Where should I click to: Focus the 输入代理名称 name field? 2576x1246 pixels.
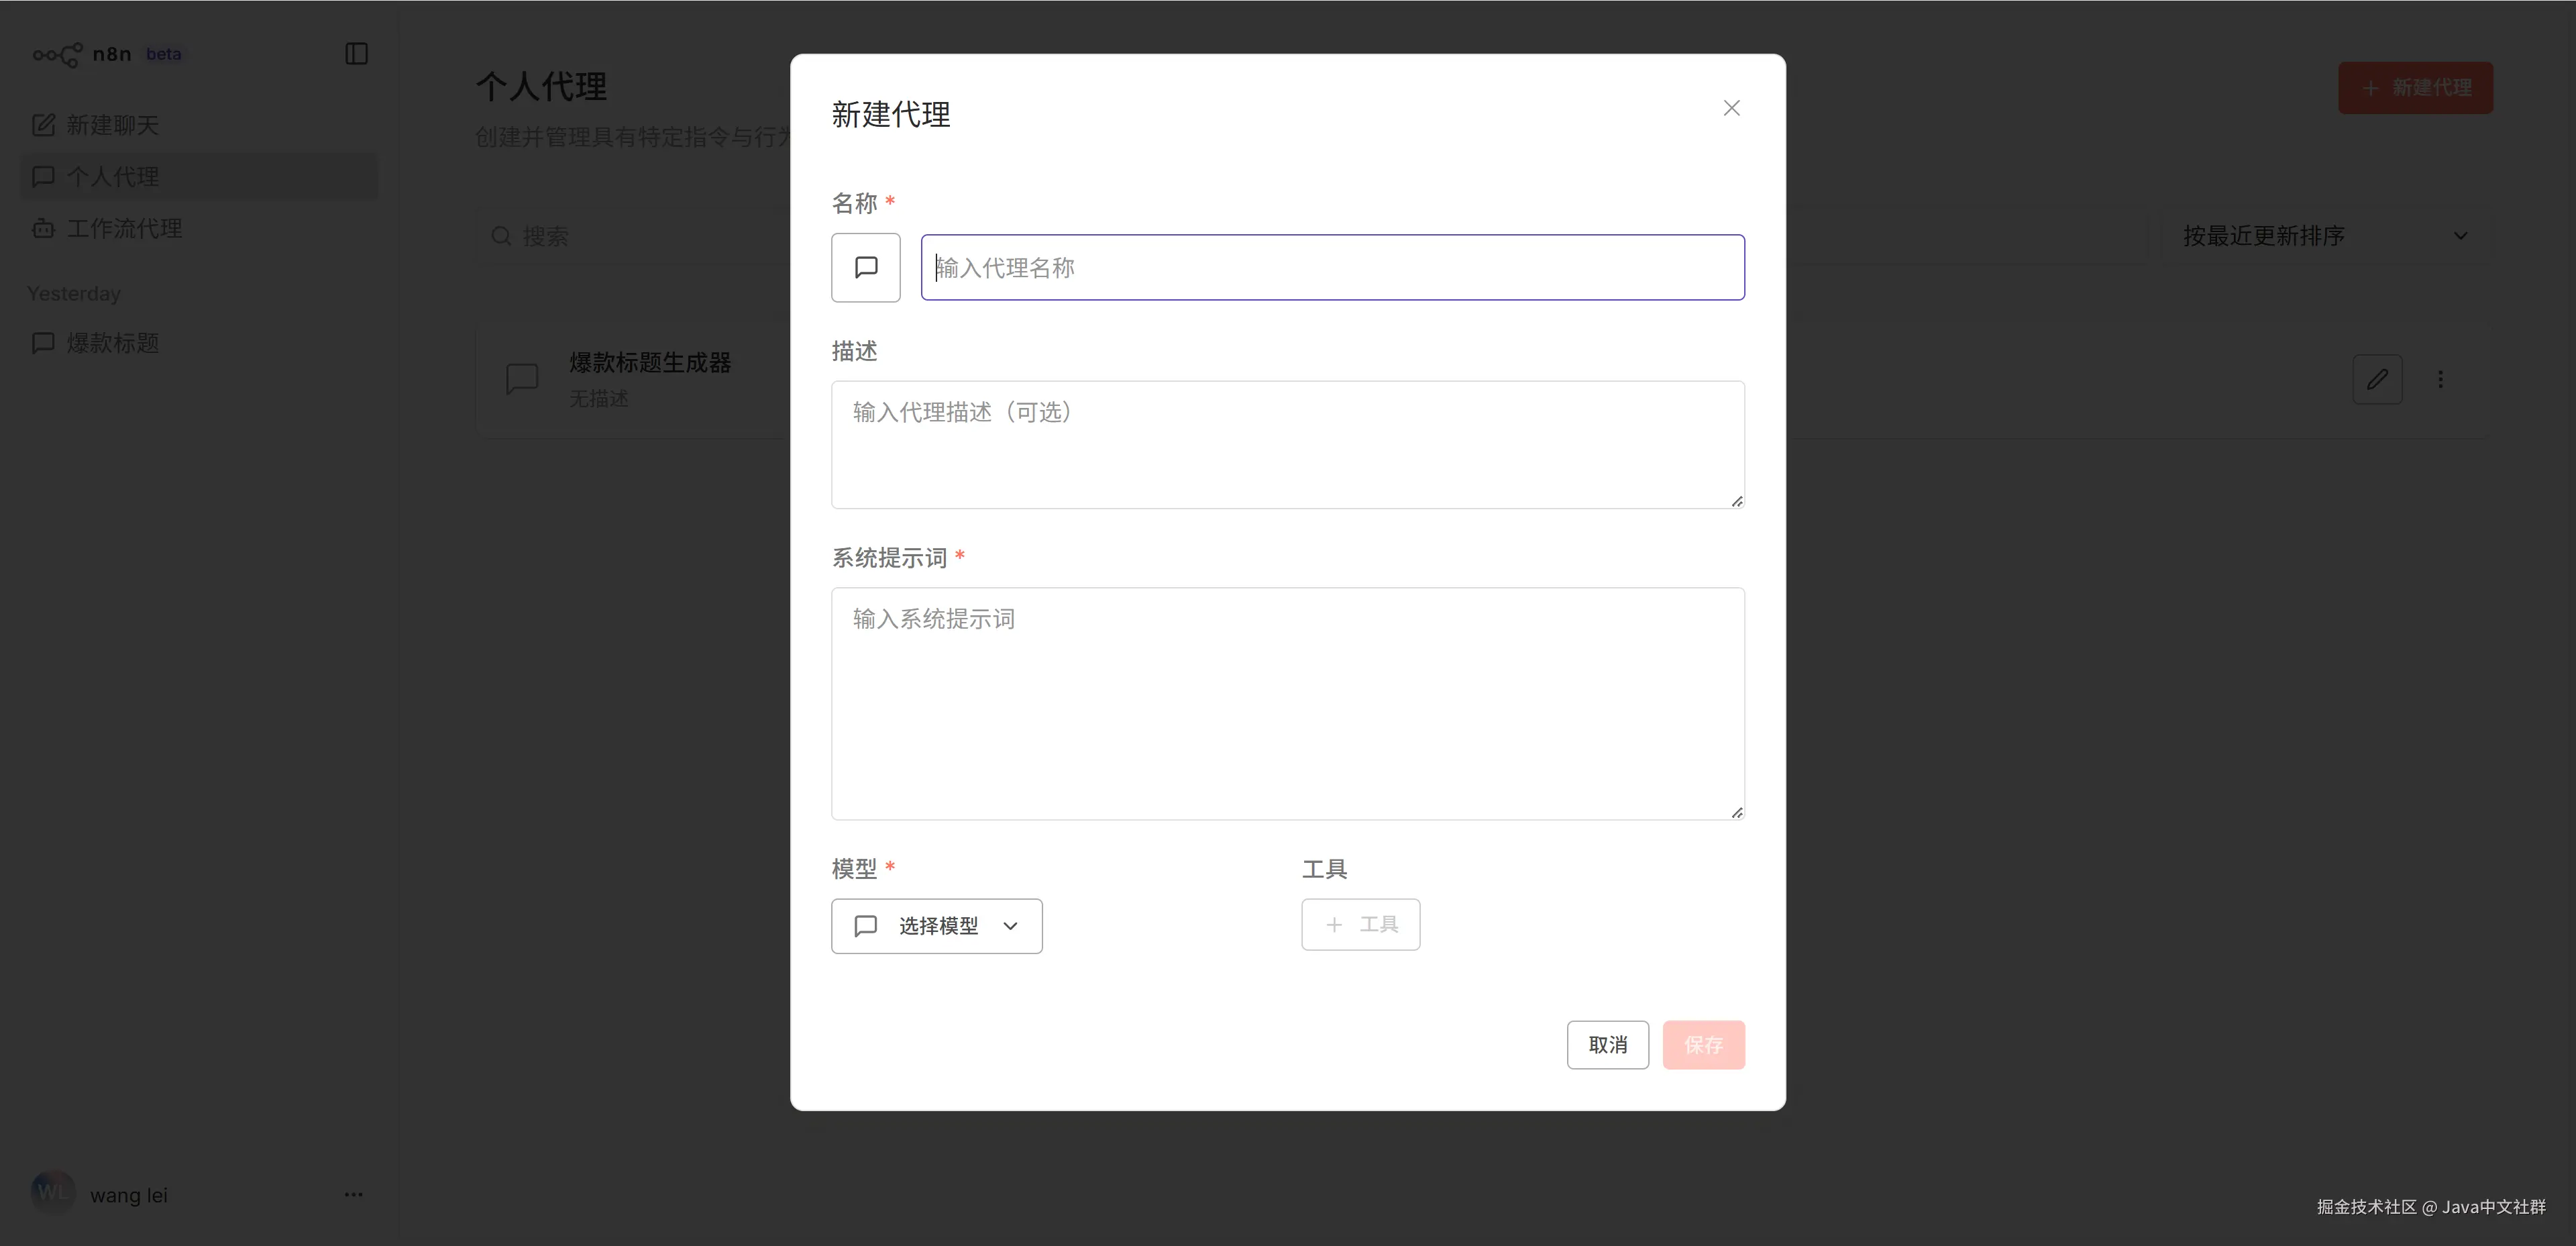pyautogui.click(x=1332, y=267)
